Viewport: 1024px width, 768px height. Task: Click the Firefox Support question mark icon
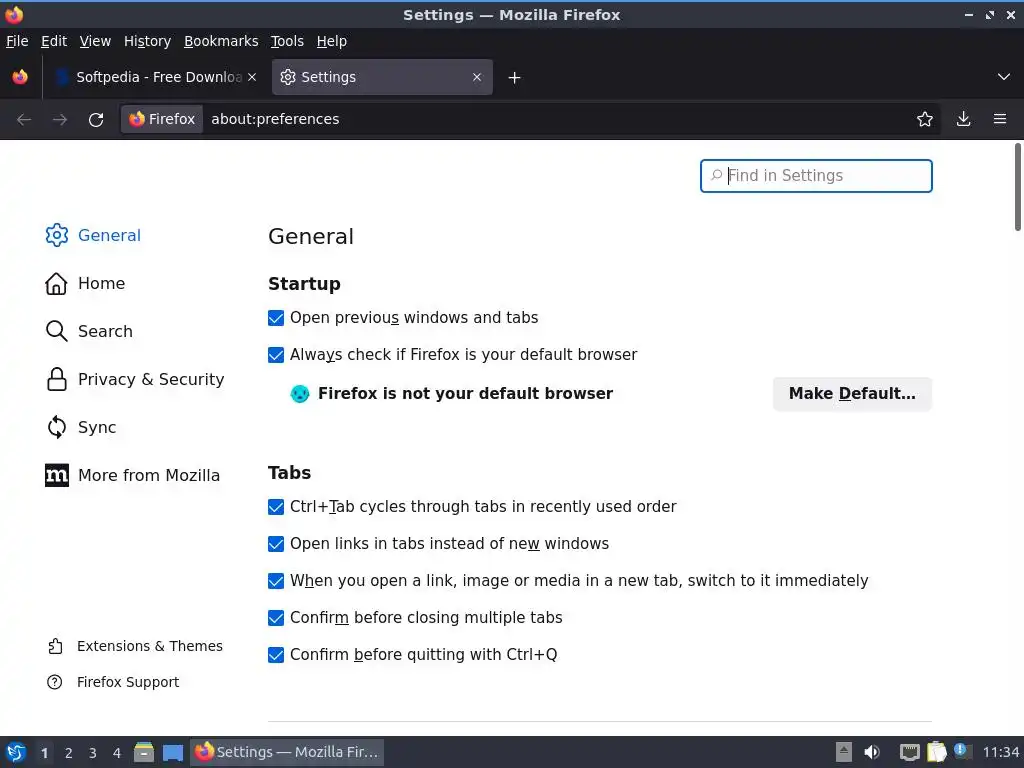(55, 682)
